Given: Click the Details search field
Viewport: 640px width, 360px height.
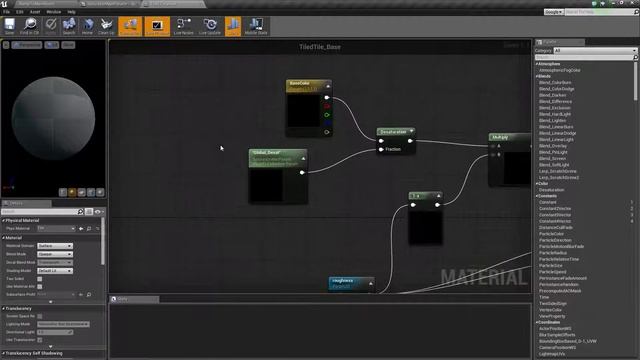Looking at the screenshot, I should point(39,211).
